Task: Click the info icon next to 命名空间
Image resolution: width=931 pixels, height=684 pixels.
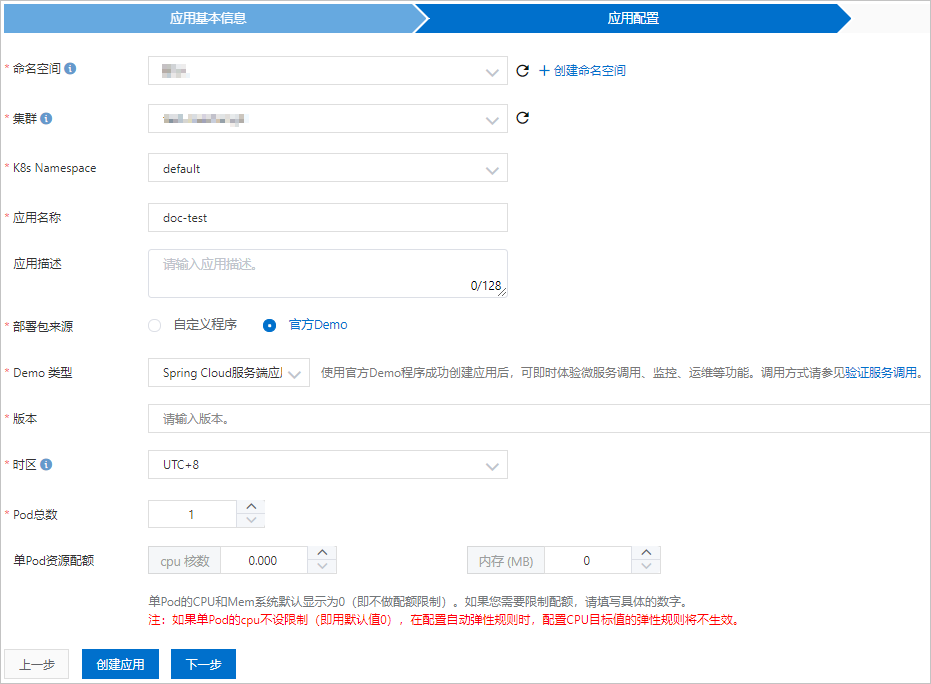Action: click(70, 69)
